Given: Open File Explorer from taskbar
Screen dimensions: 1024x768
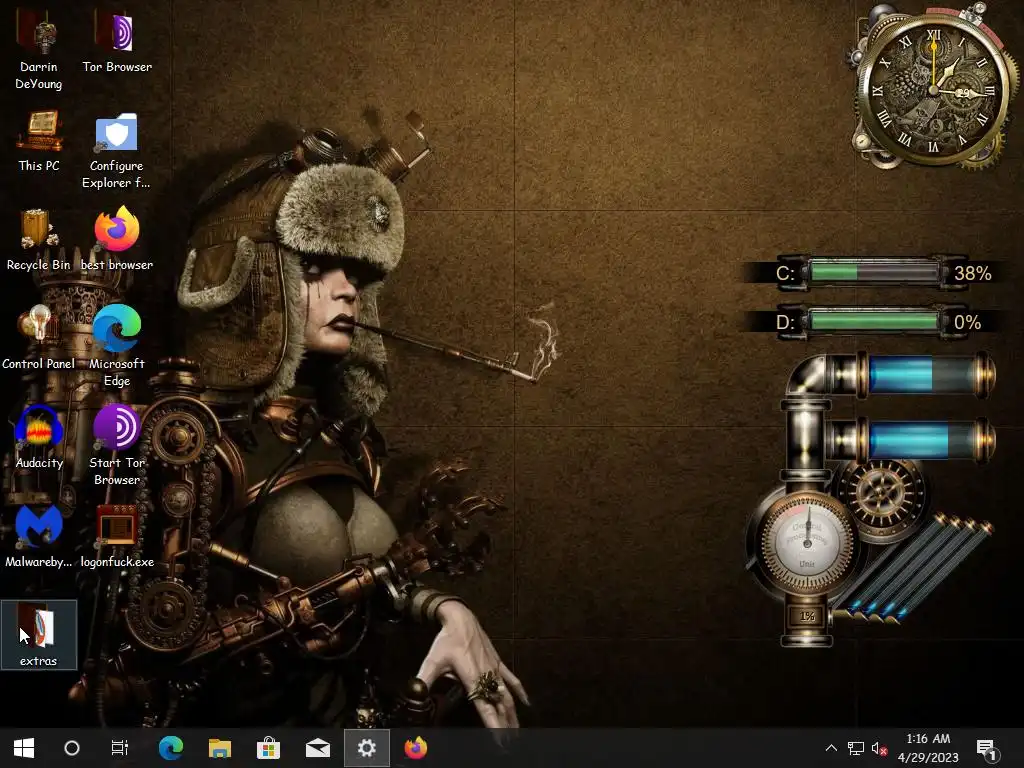Looking at the screenshot, I should tap(219, 748).
